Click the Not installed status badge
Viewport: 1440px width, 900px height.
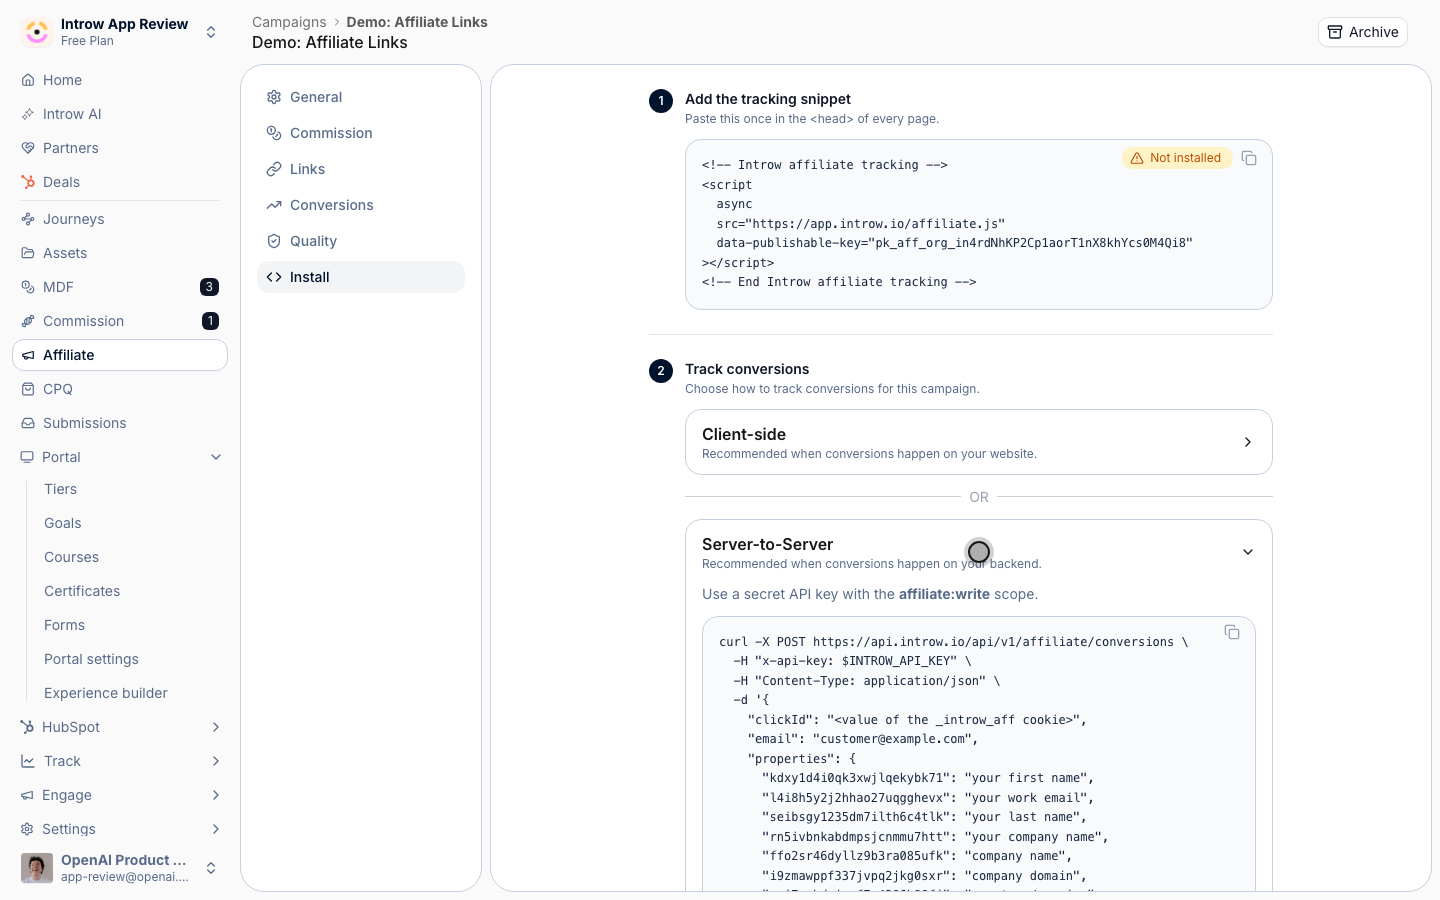coord(1177,158)
